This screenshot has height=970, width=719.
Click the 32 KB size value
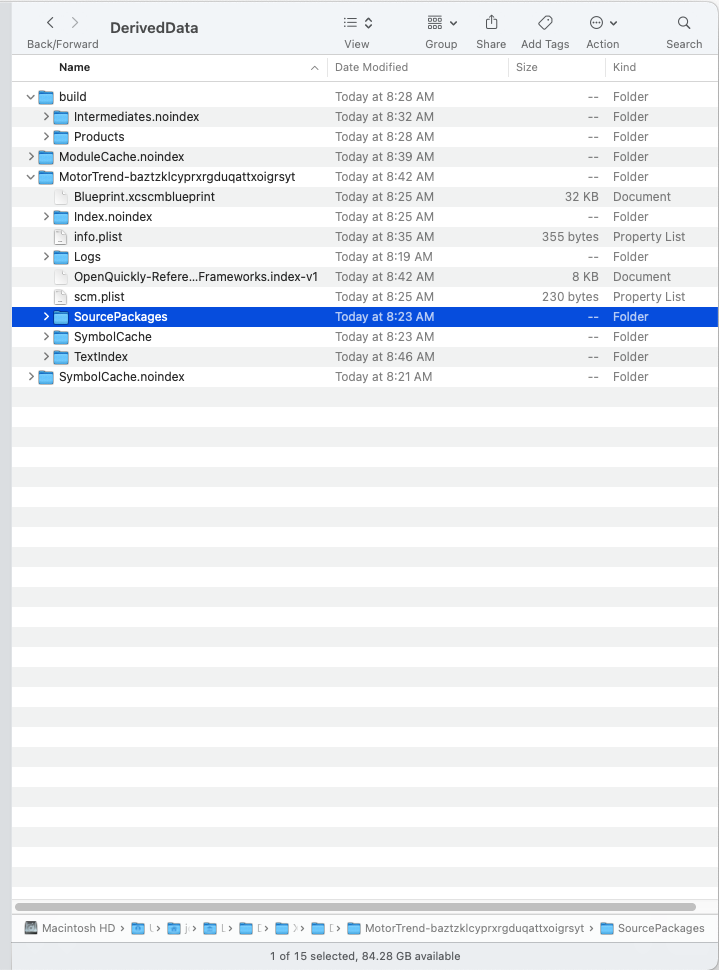pos(581,197)
